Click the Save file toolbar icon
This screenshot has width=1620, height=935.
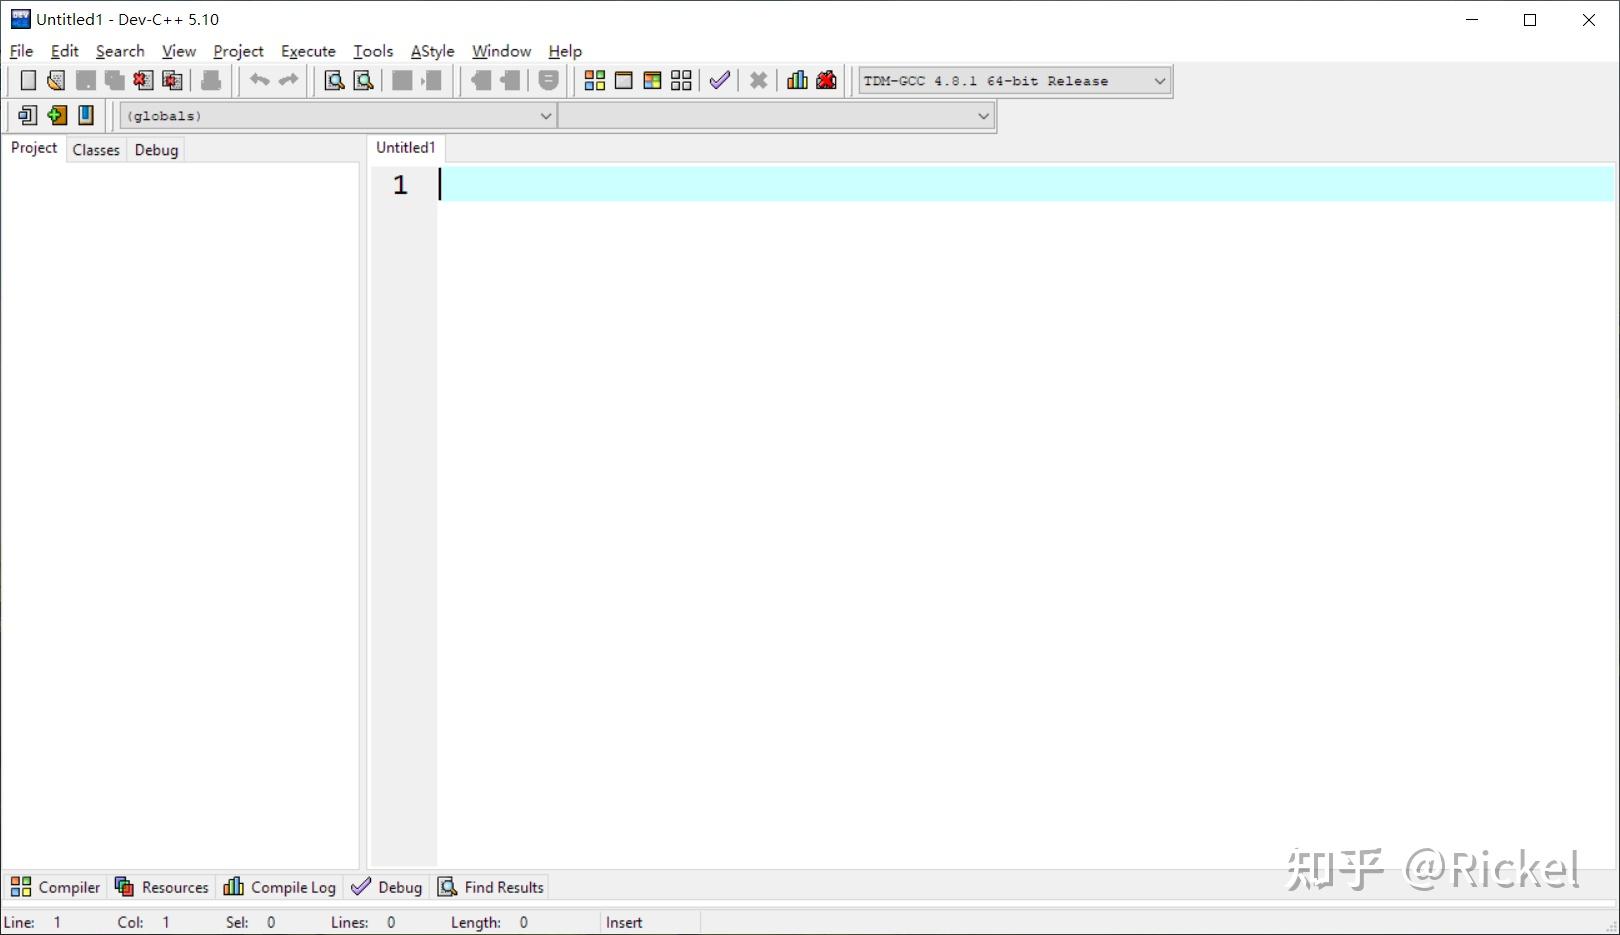(x=86, y=81)
